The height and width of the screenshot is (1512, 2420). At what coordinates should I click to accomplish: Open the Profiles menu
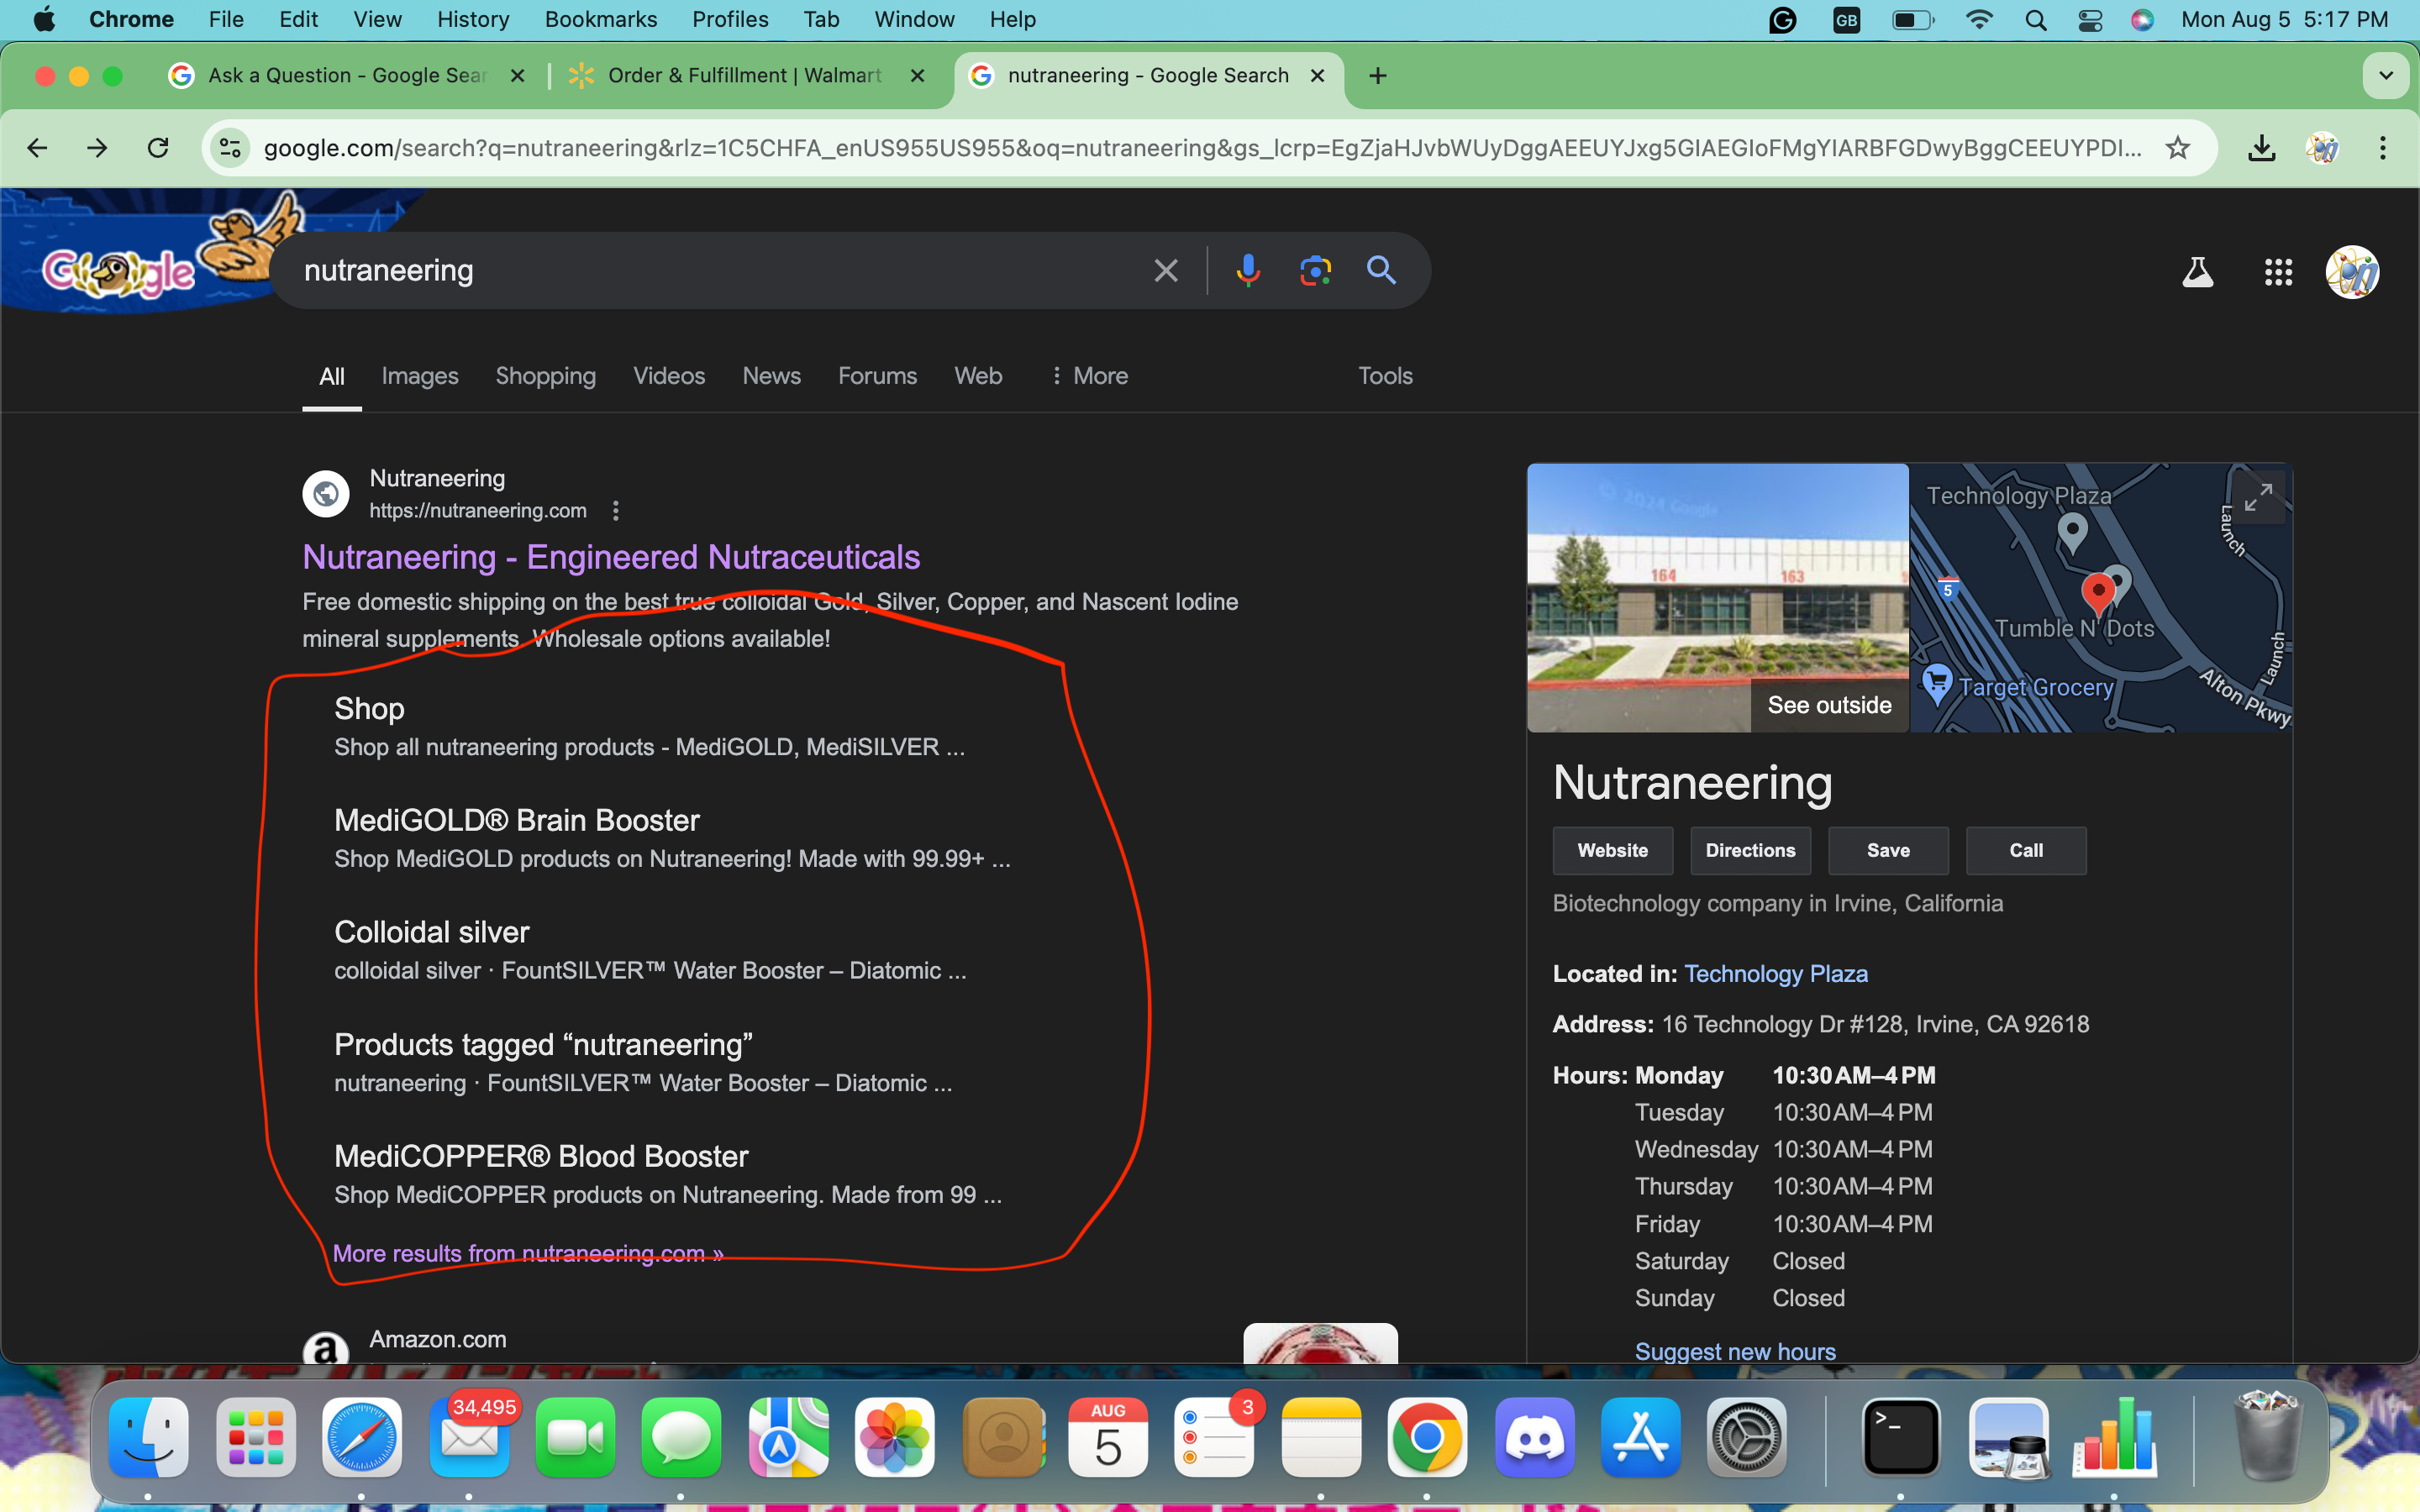click(x=730, y=20)
